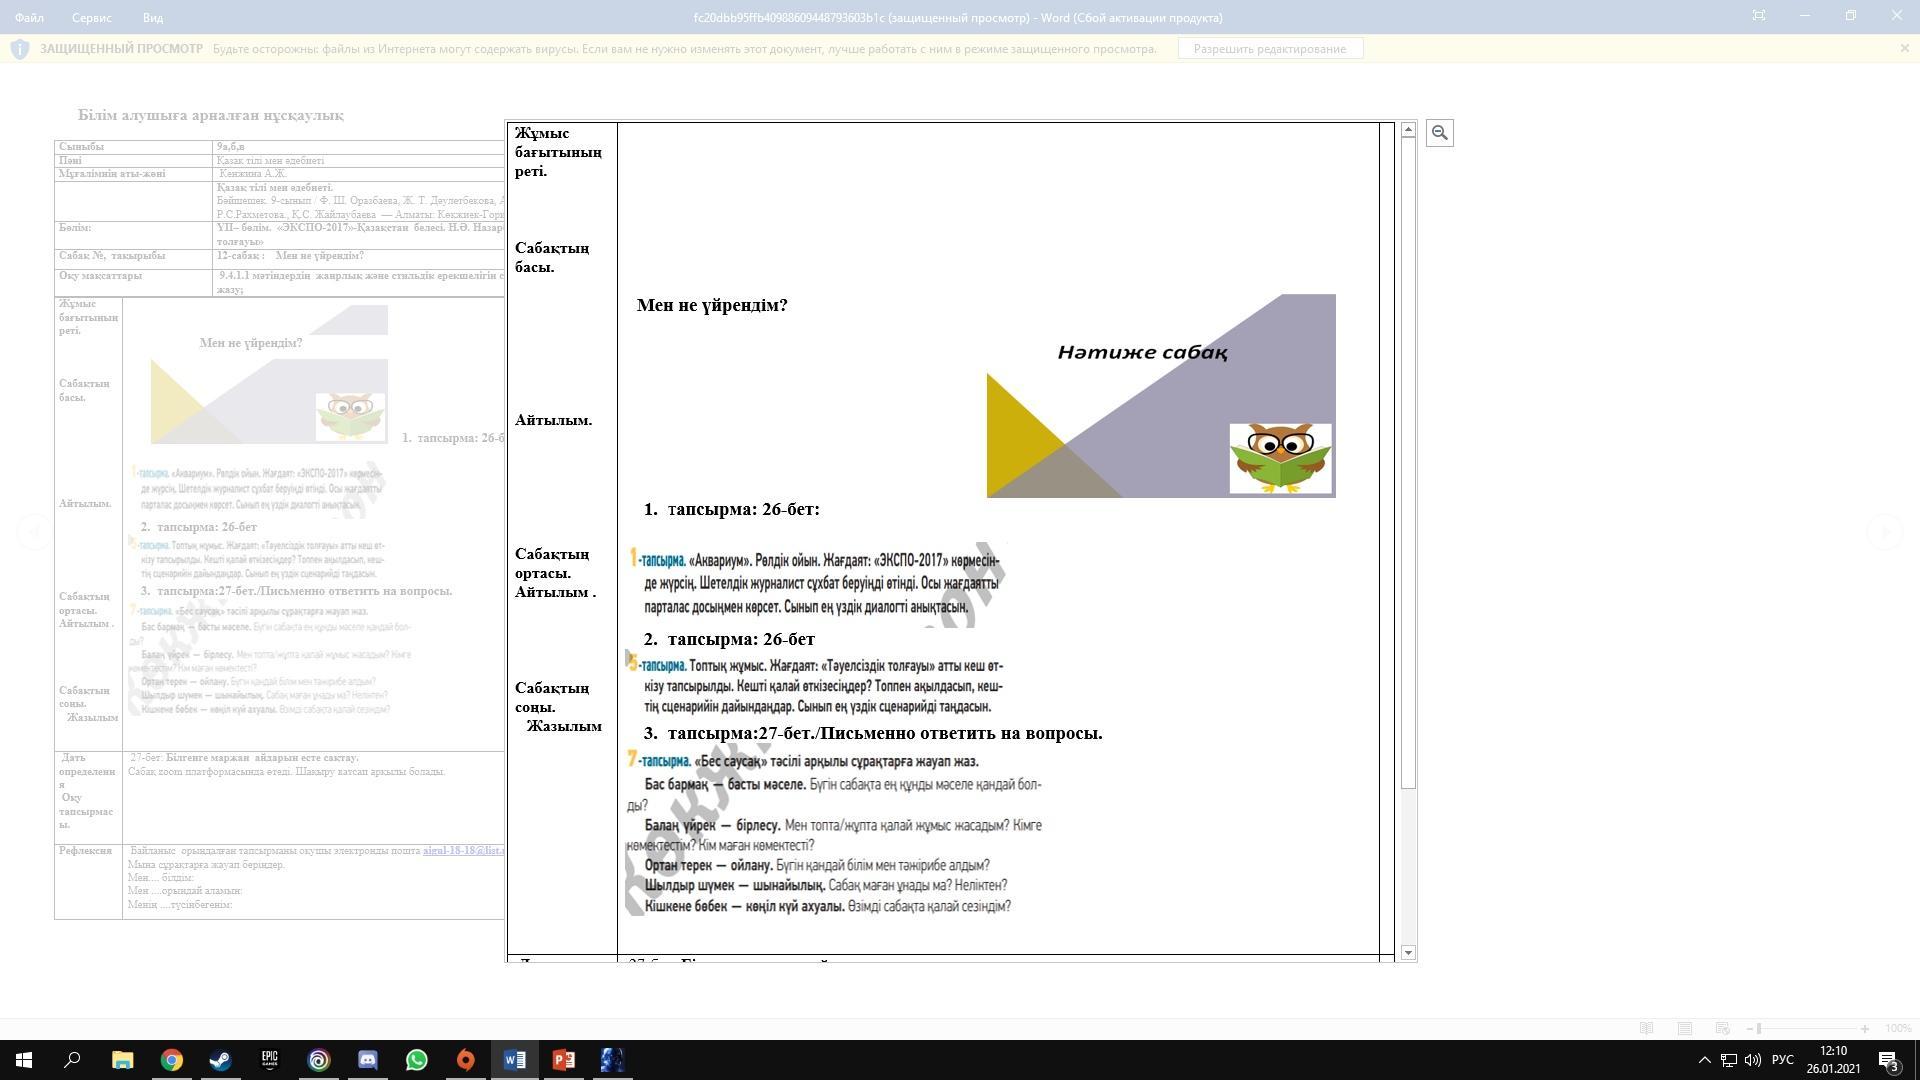This screenshot has height=1080, width=1920.
Task: Click 'Жұмыс бағытының реті.' cell in zoomed panel
Action: (x=558, y=152)
